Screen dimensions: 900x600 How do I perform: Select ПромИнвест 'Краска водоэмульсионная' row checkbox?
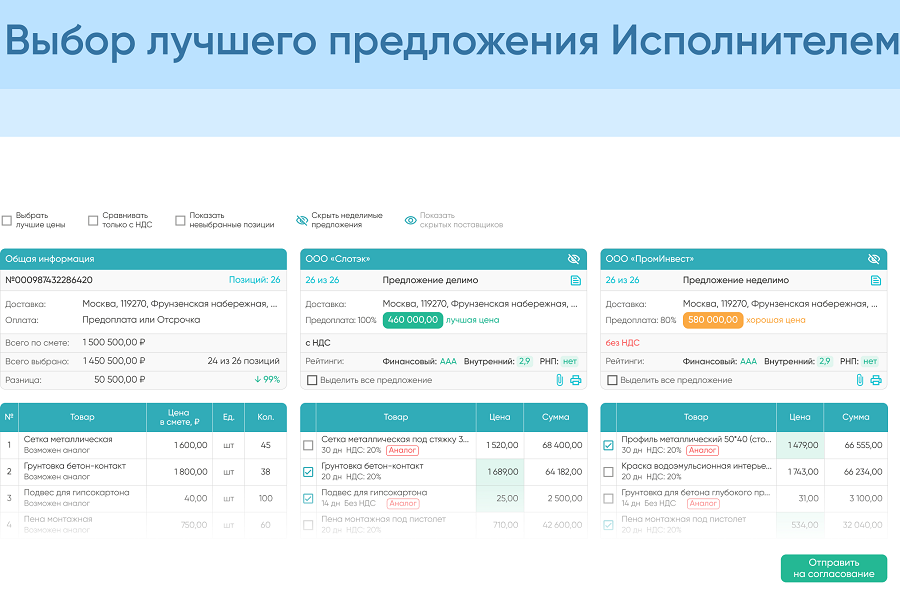point(609,472)
